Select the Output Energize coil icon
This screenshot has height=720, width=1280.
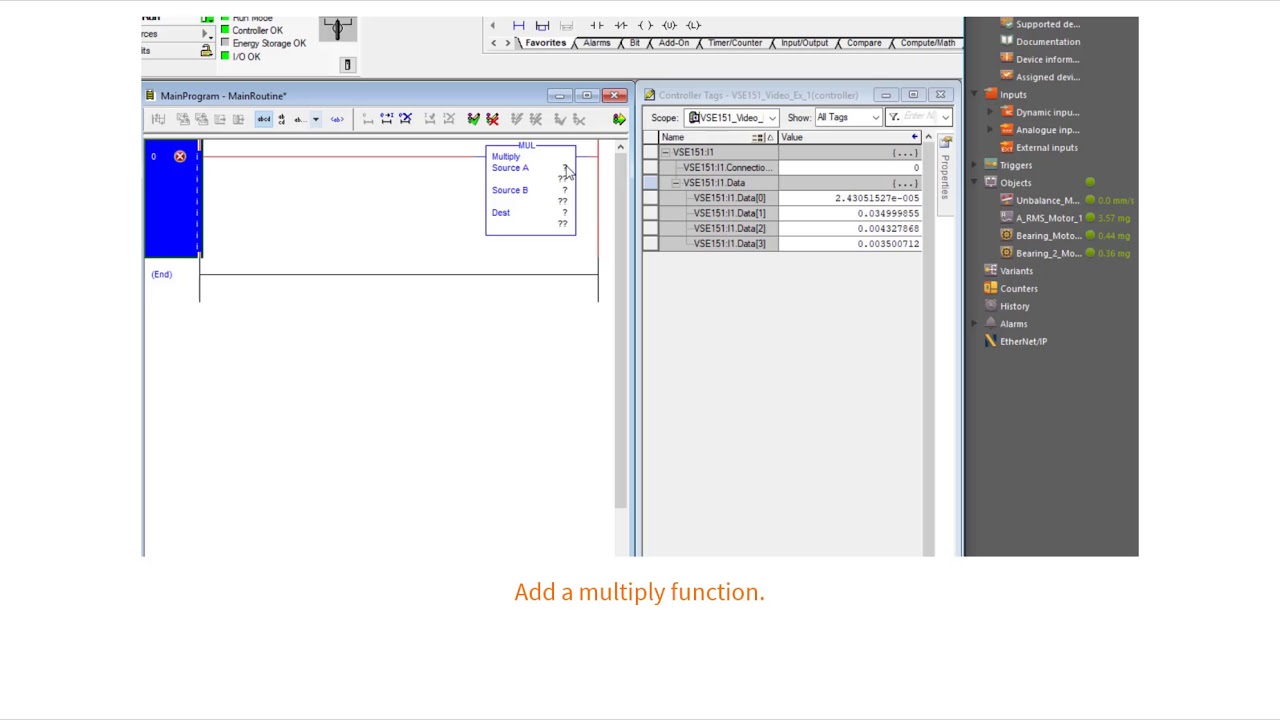point(645,25)
